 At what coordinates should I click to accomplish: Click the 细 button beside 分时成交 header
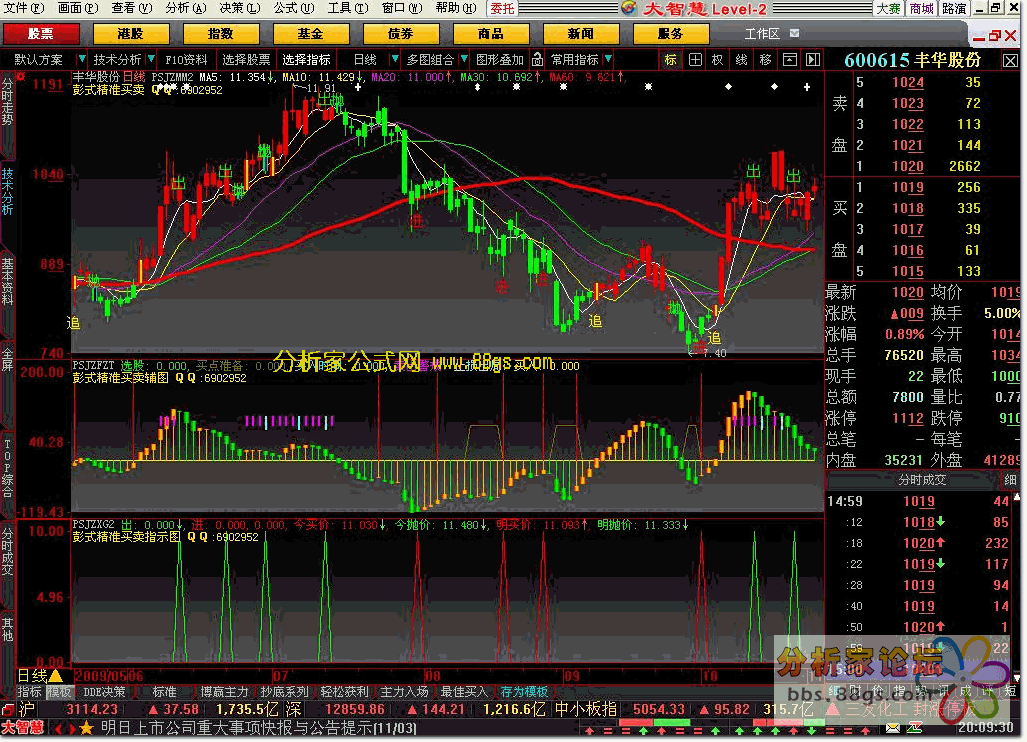click(x=1009, y=480)
